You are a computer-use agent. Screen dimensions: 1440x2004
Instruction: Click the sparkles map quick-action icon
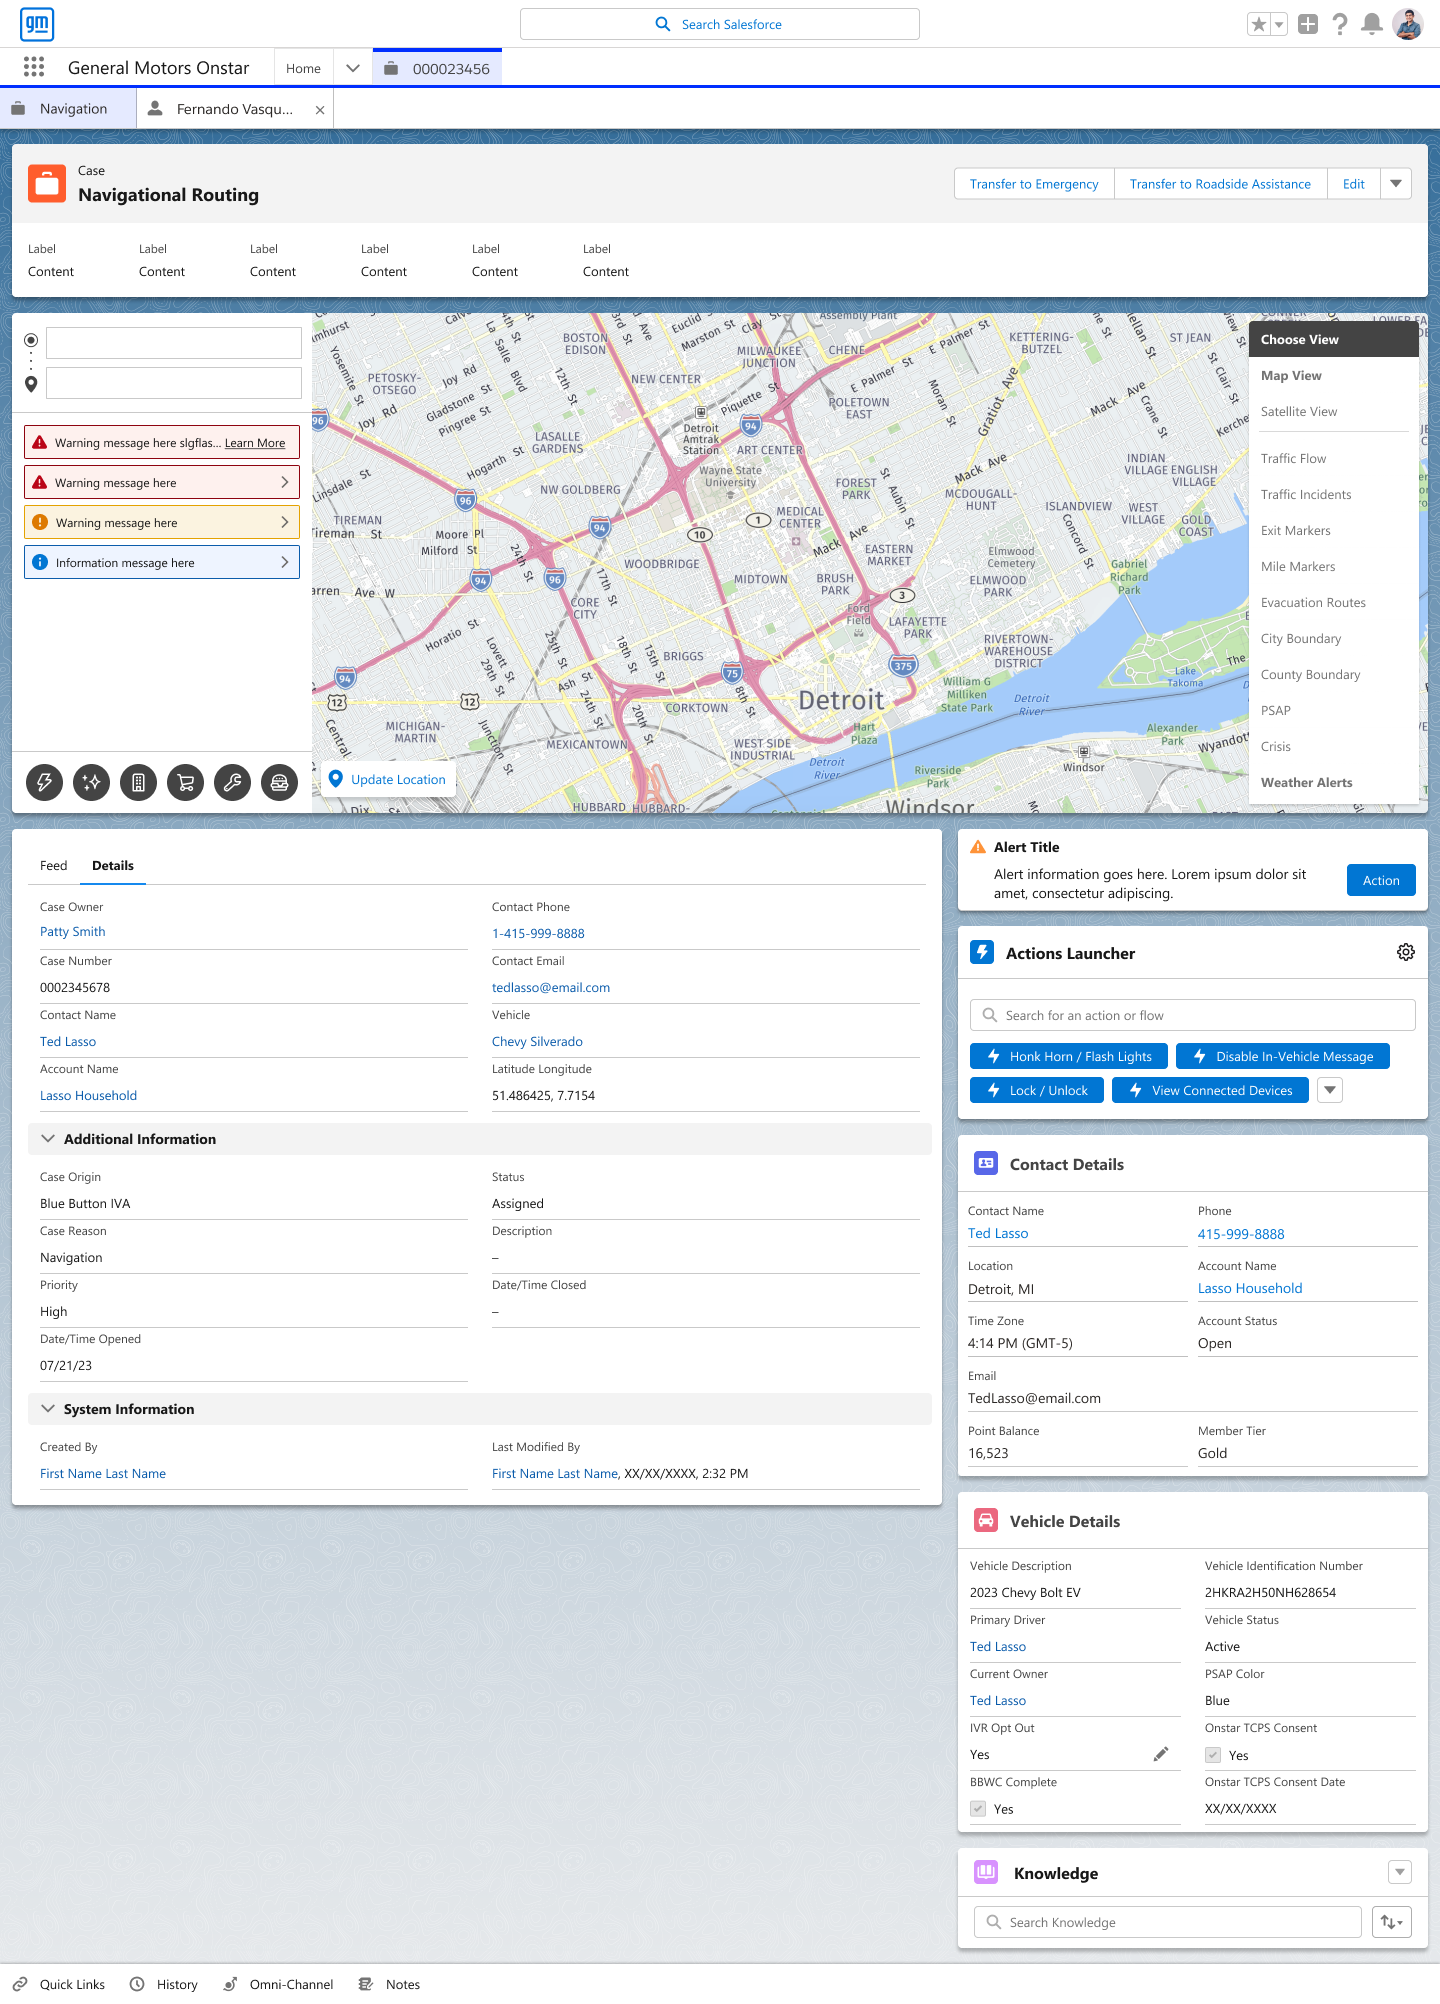click(x=91, y=782)
